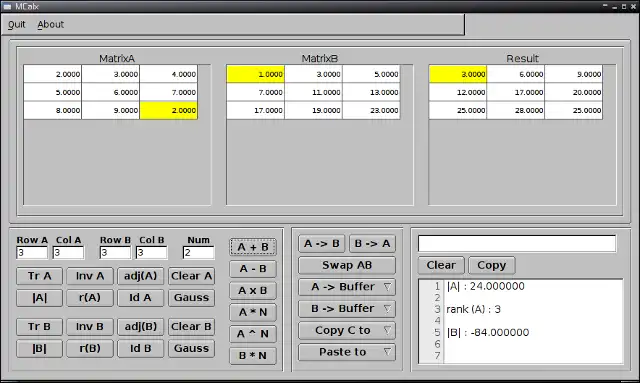
Task: Expand the B -> Buffer dropdown
Action: pos(347,309)
